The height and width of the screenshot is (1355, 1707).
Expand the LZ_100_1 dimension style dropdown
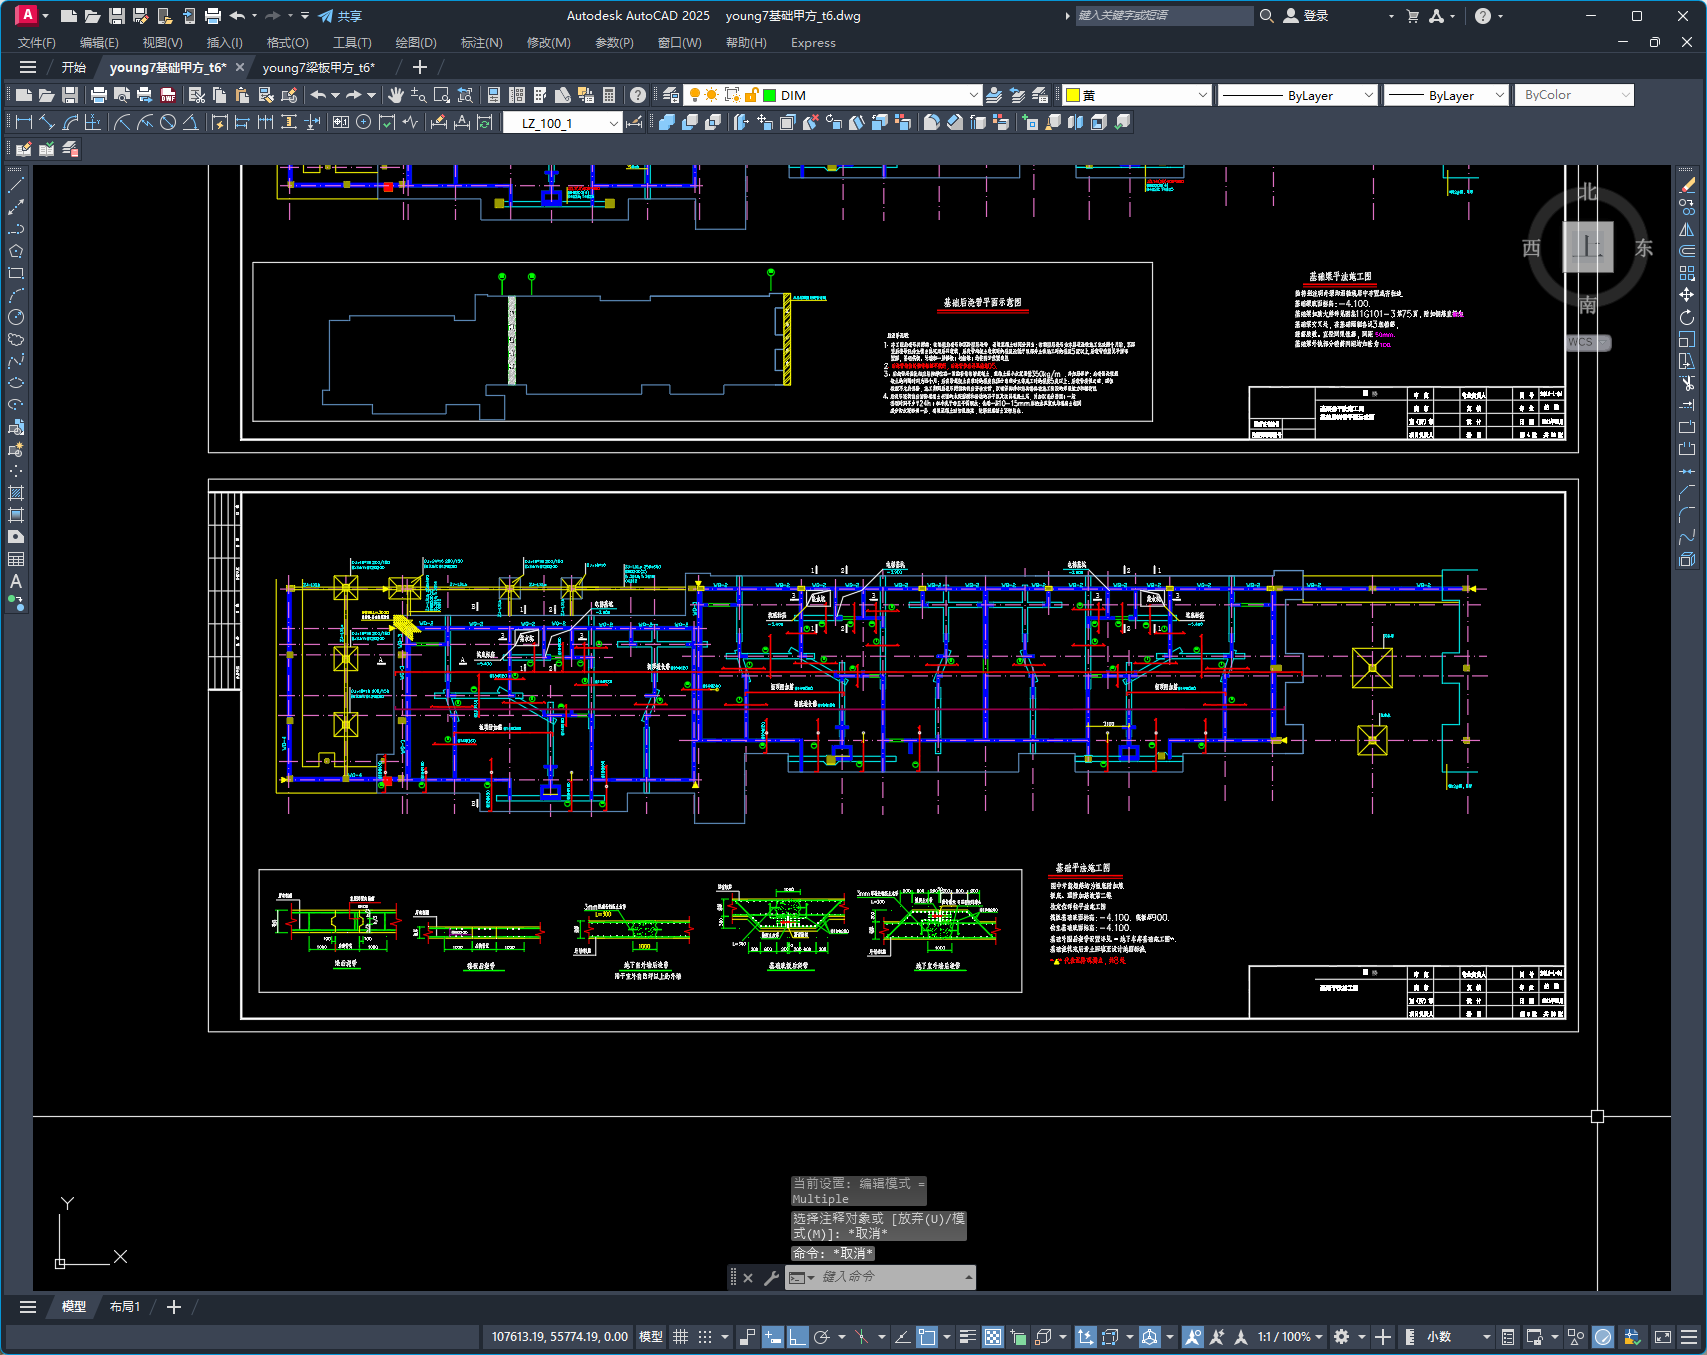pos(613,123)
